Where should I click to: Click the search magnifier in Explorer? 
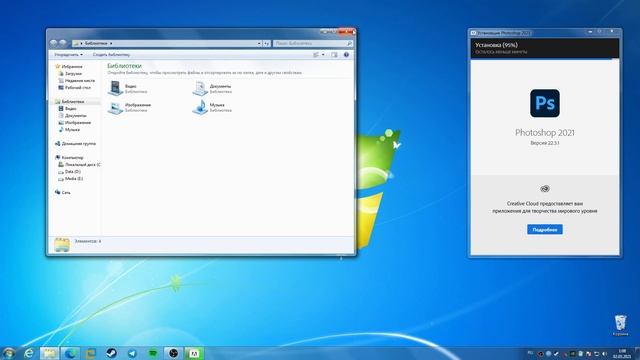tap(349, 43)
